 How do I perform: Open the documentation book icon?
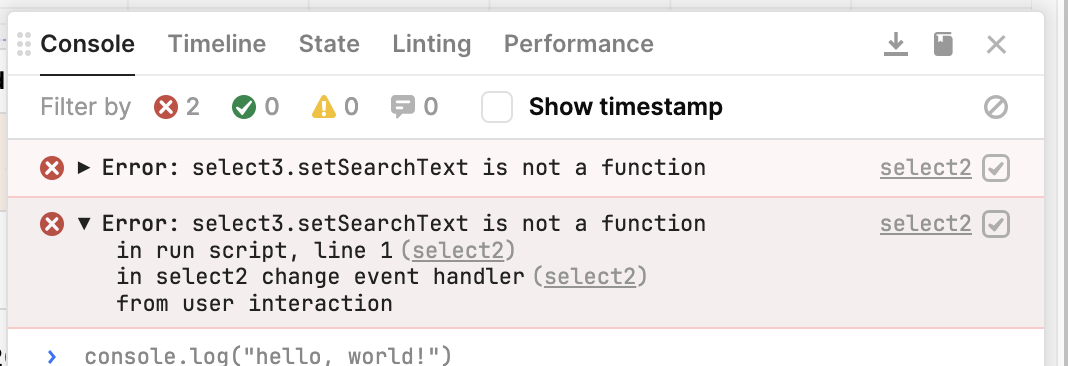point(943,45)
